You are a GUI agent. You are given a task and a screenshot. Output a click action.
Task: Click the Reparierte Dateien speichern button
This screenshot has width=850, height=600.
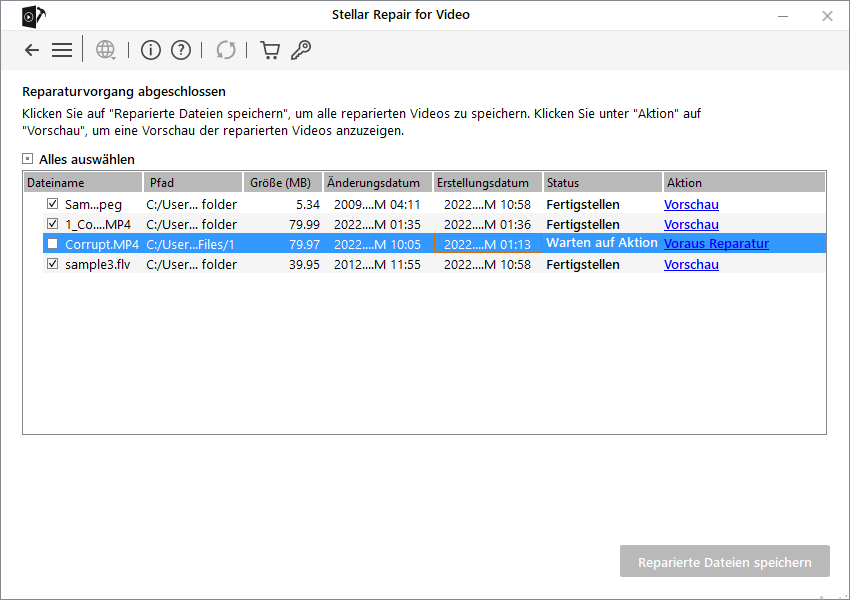pyautogui.click(x=725, y=562)
